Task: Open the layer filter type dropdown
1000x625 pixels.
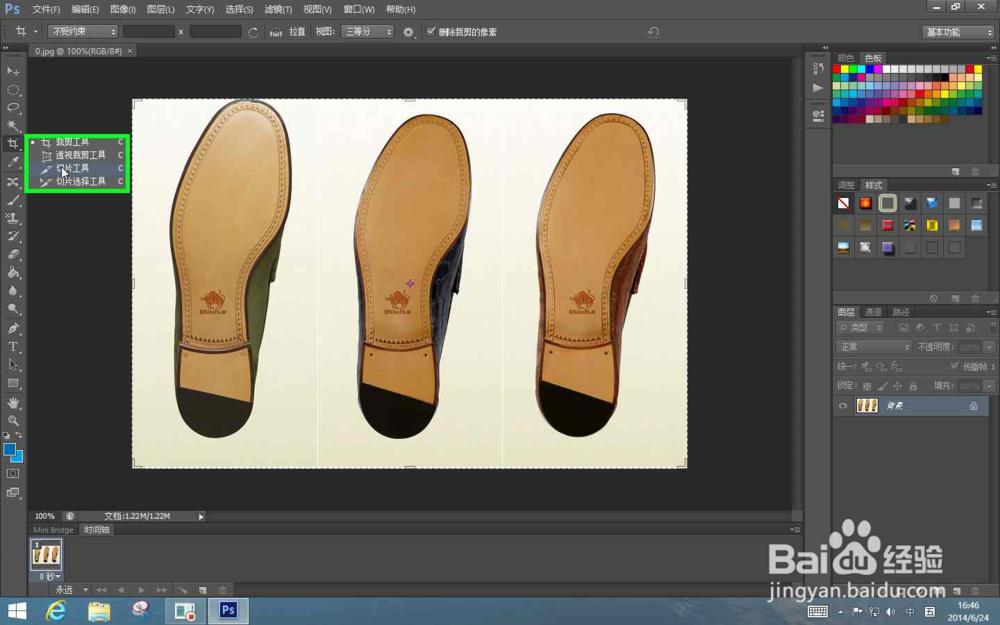Action: click(x=860, y=327)
